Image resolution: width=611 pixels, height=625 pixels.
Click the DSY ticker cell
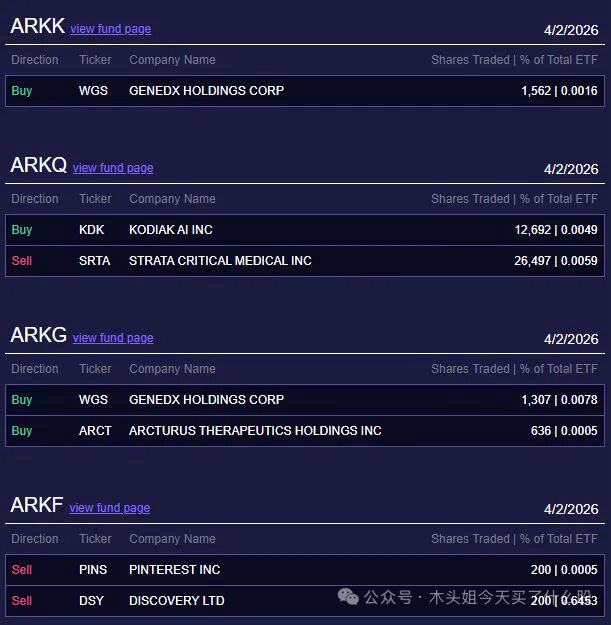91,601
